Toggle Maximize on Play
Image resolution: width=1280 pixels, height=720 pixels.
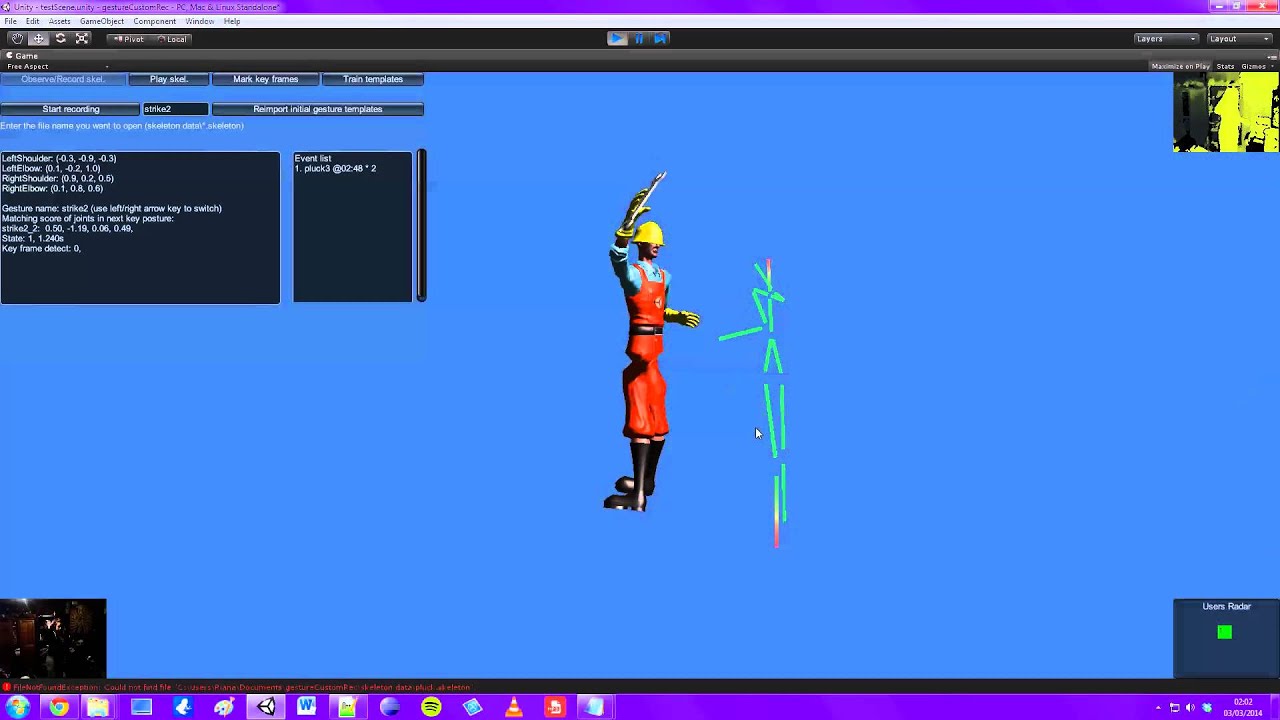(x=1180, y=66)
